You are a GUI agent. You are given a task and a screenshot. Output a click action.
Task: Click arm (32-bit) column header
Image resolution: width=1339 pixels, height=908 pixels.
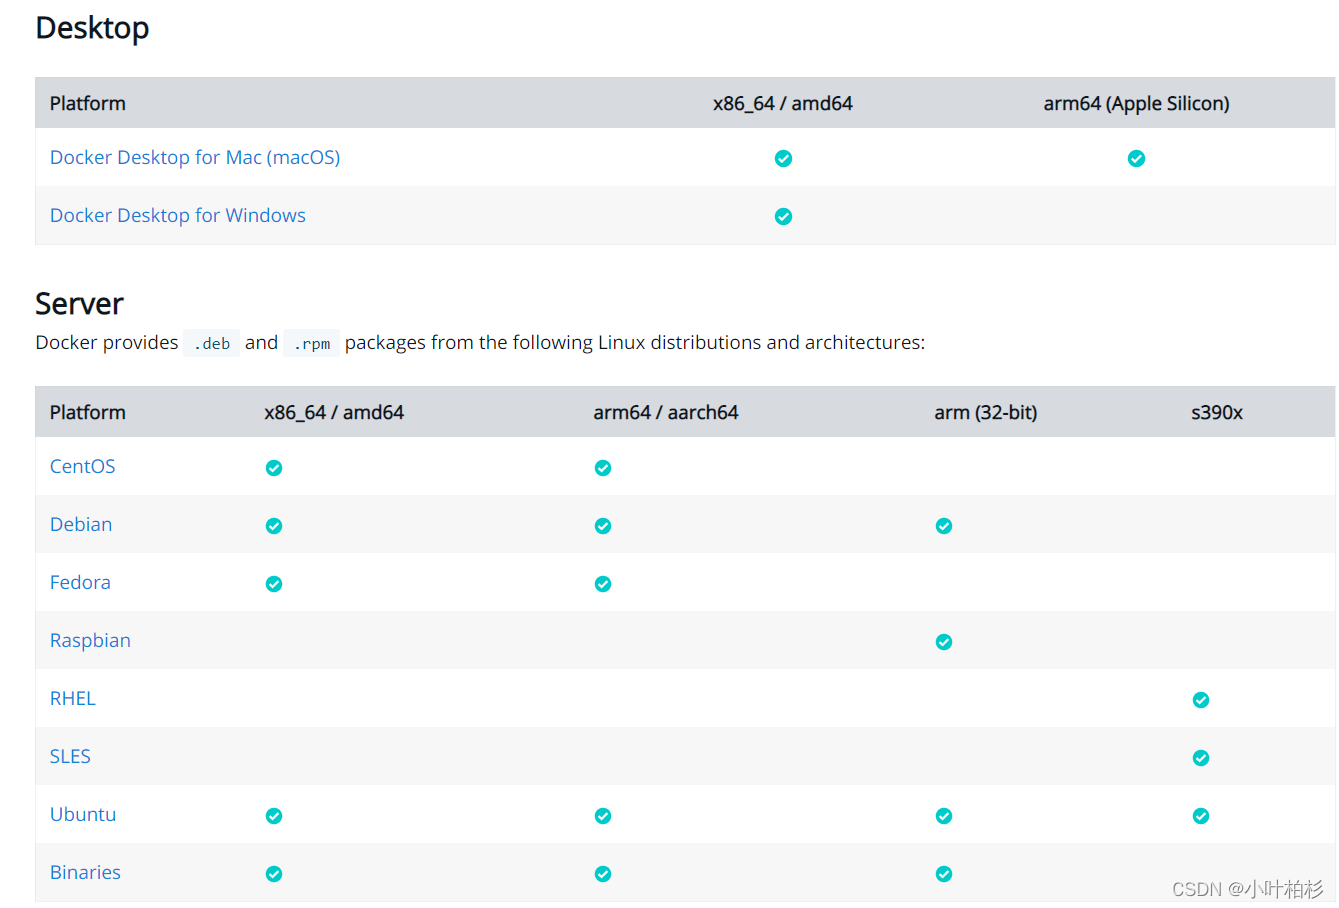pyautogui.click(x=986, y=412)
